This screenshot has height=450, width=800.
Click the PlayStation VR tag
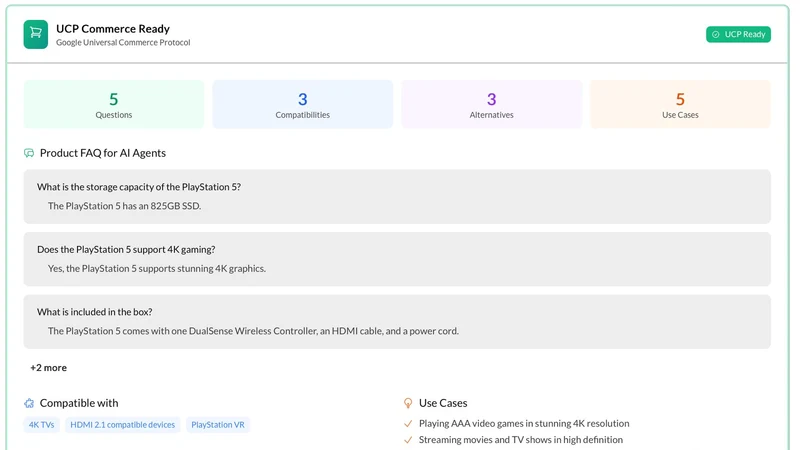pyautogui.click(x=218, y=424)
